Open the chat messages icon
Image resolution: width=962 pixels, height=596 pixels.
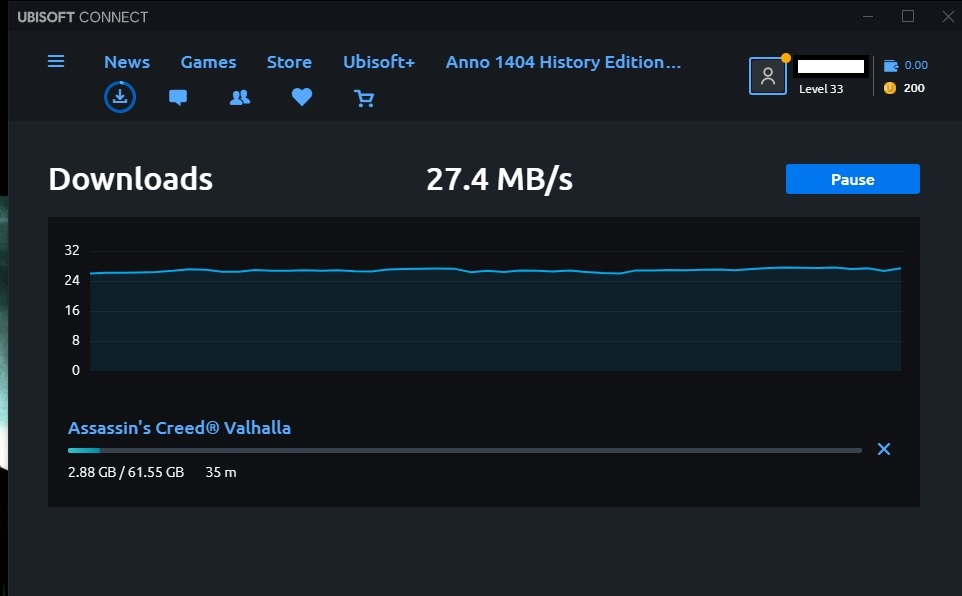(178, 98)
